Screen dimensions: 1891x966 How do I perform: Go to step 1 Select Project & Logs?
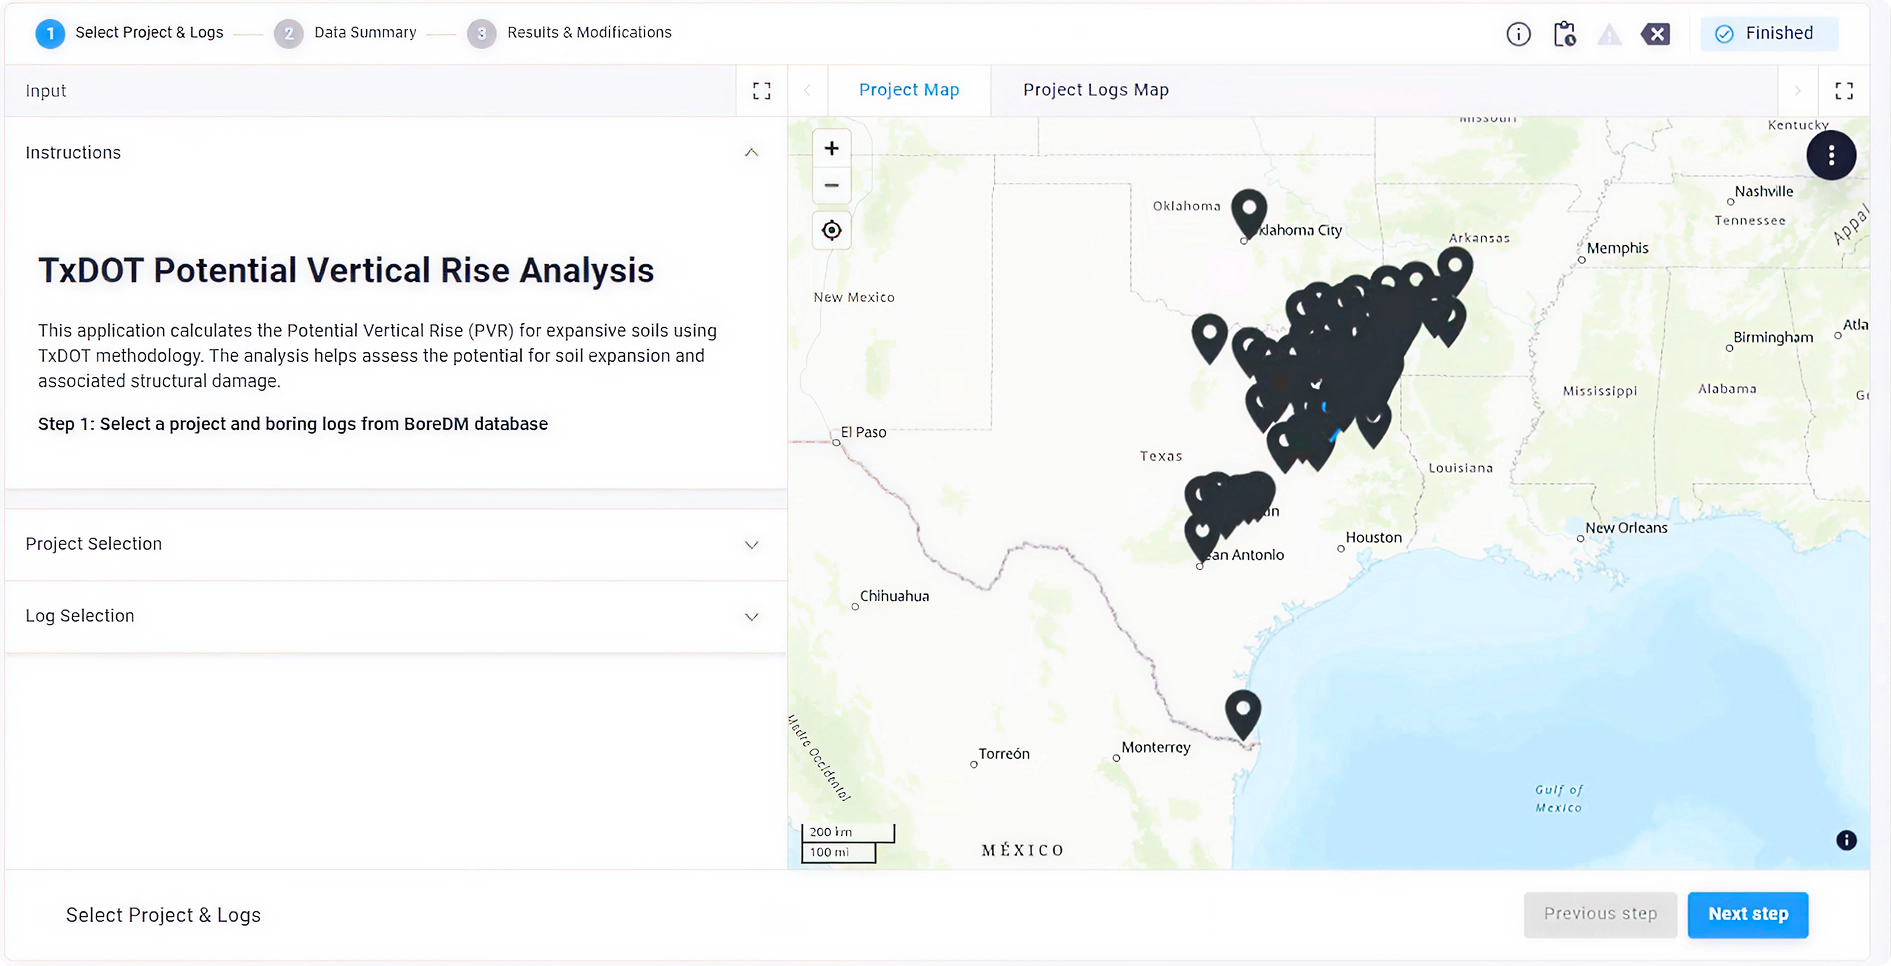coord(130,33)
